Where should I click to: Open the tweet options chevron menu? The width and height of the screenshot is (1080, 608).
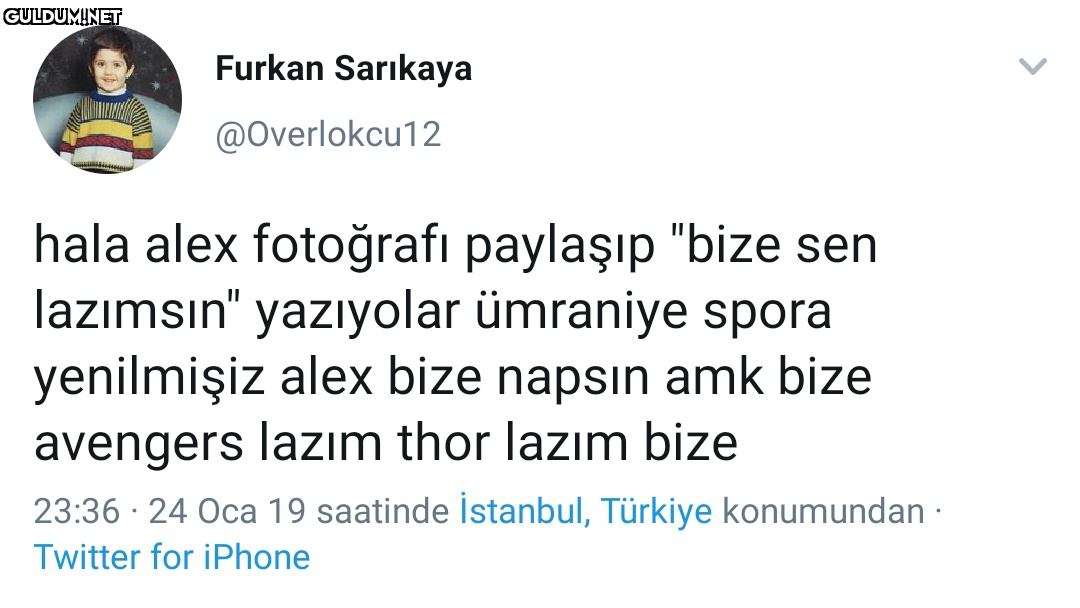(1032, 67)
